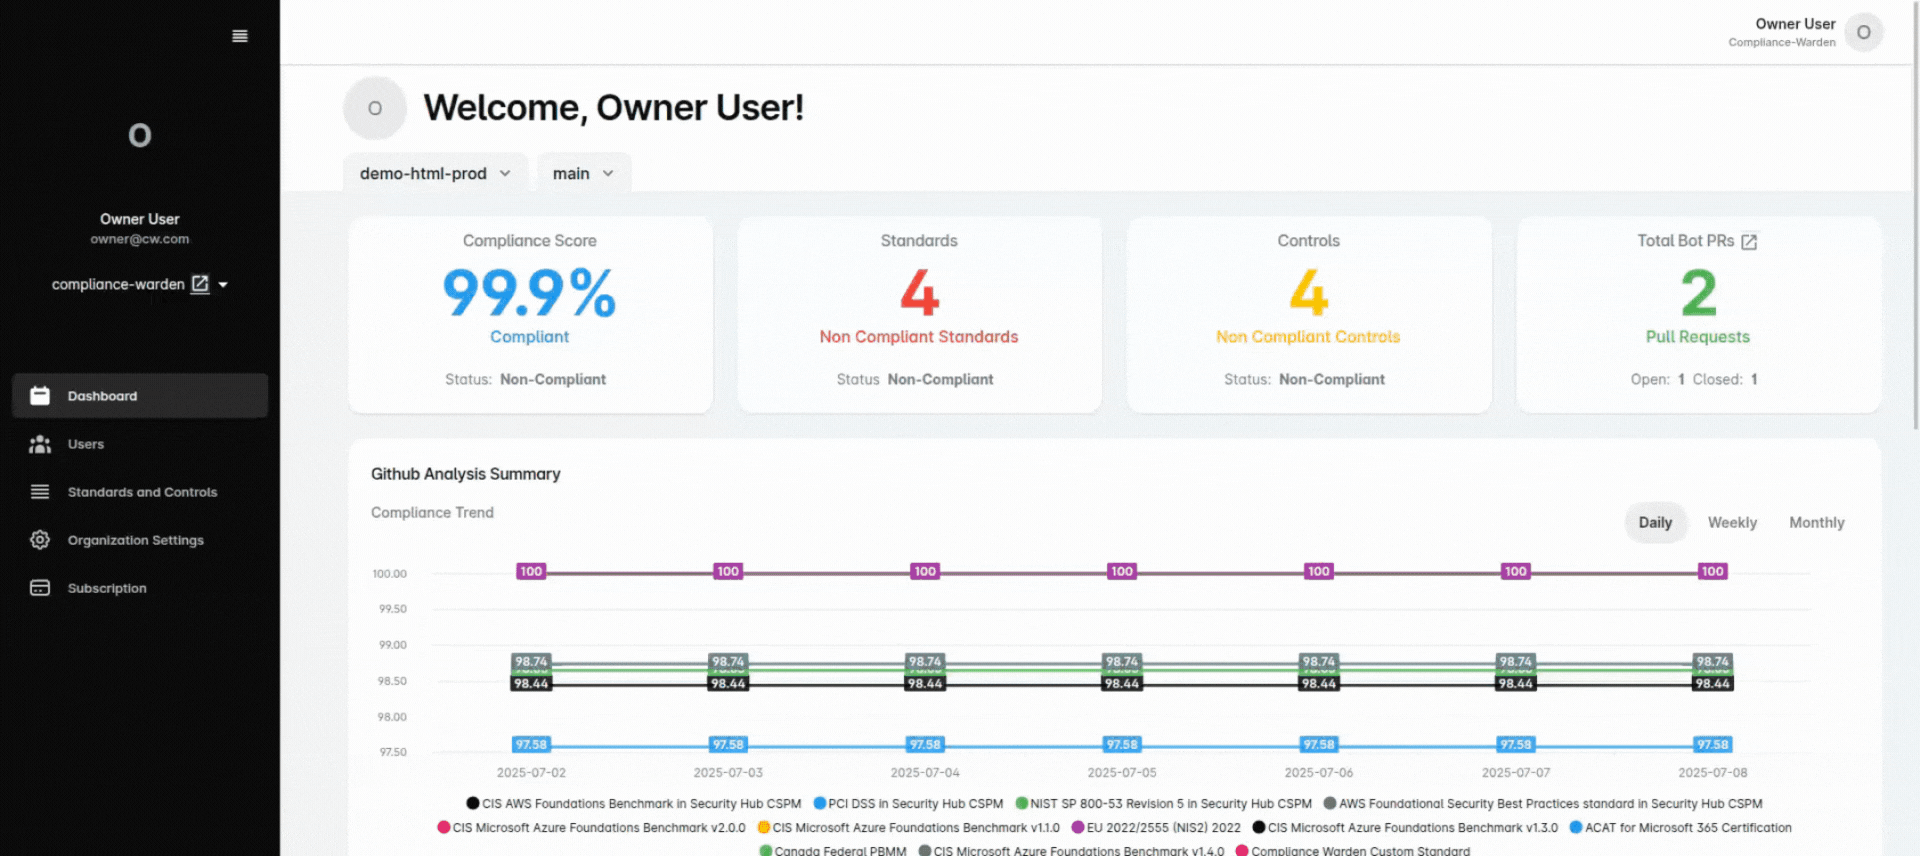Click the Compliance Score 99.9% card

[x=530, y=314]
